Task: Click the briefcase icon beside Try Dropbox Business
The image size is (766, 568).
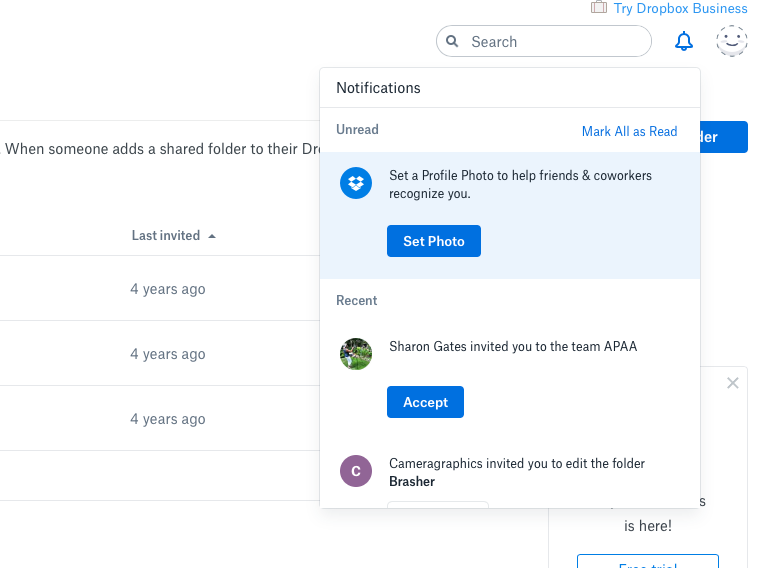Action: click(x=599, y=8)
